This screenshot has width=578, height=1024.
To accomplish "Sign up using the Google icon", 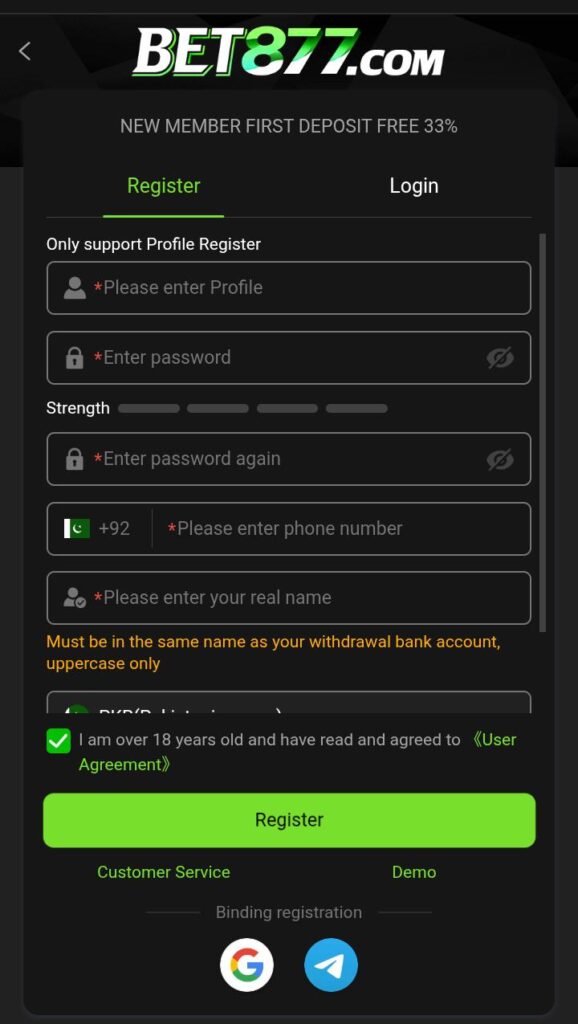I will tap(247, 964).
